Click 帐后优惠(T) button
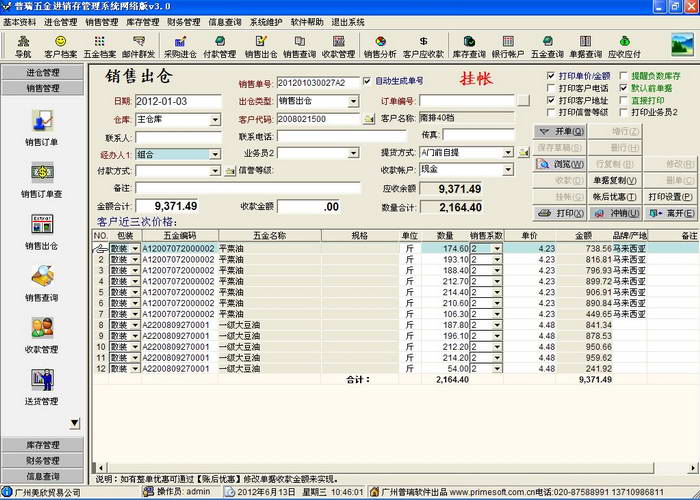Image resolution: width=700 pixels, height=500 pixels. click(x=615, y=197)
